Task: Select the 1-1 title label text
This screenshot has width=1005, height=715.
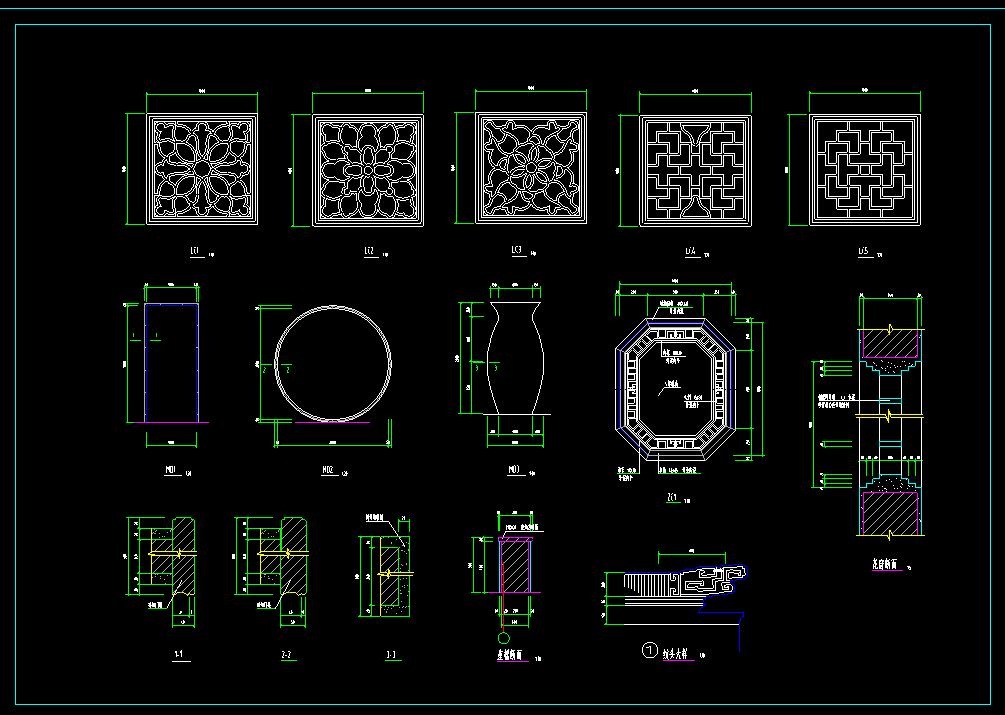Action: [177, 655]
